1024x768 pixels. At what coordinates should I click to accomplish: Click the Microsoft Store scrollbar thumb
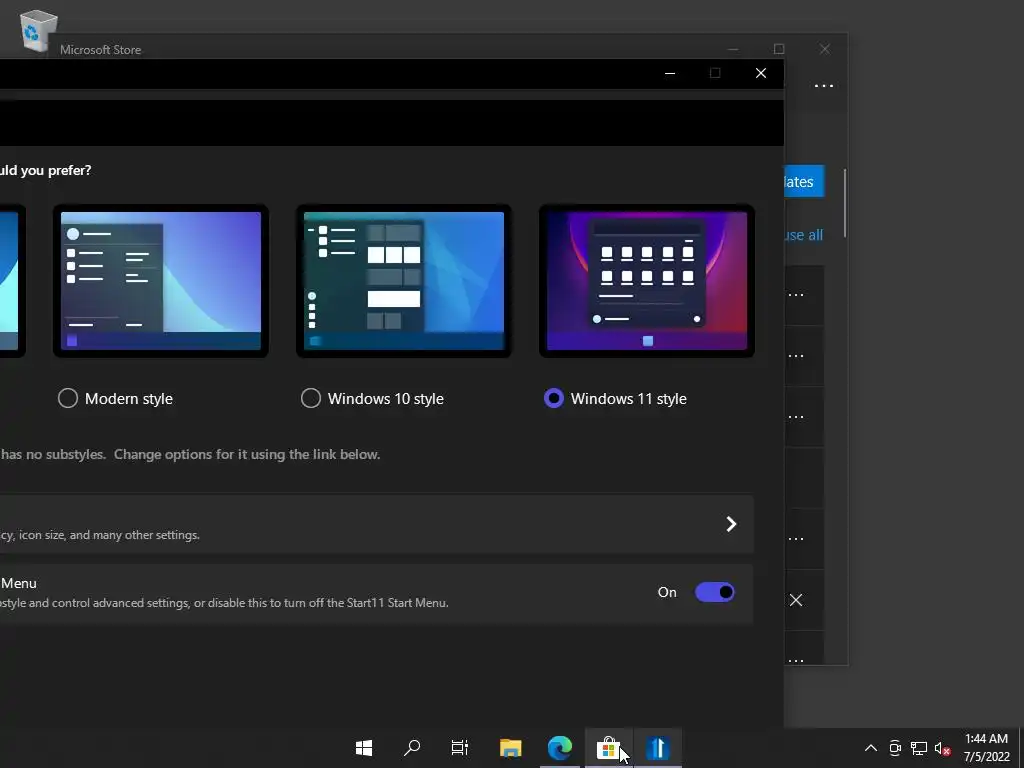click(x=845, y=203)
